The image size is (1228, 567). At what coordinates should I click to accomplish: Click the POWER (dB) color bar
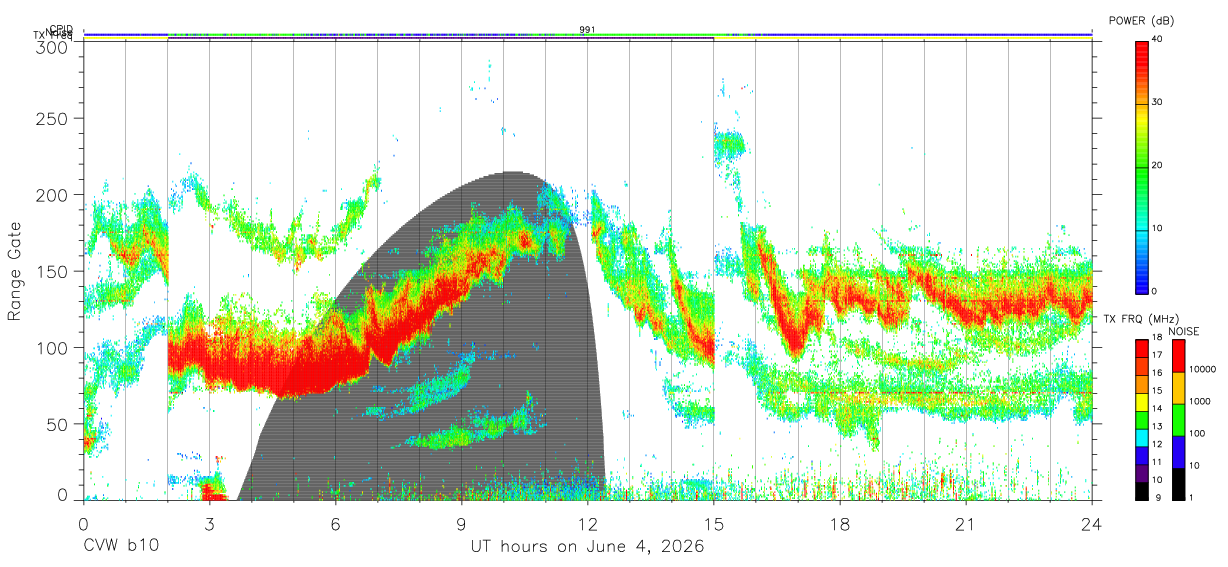click(1142, 166)
